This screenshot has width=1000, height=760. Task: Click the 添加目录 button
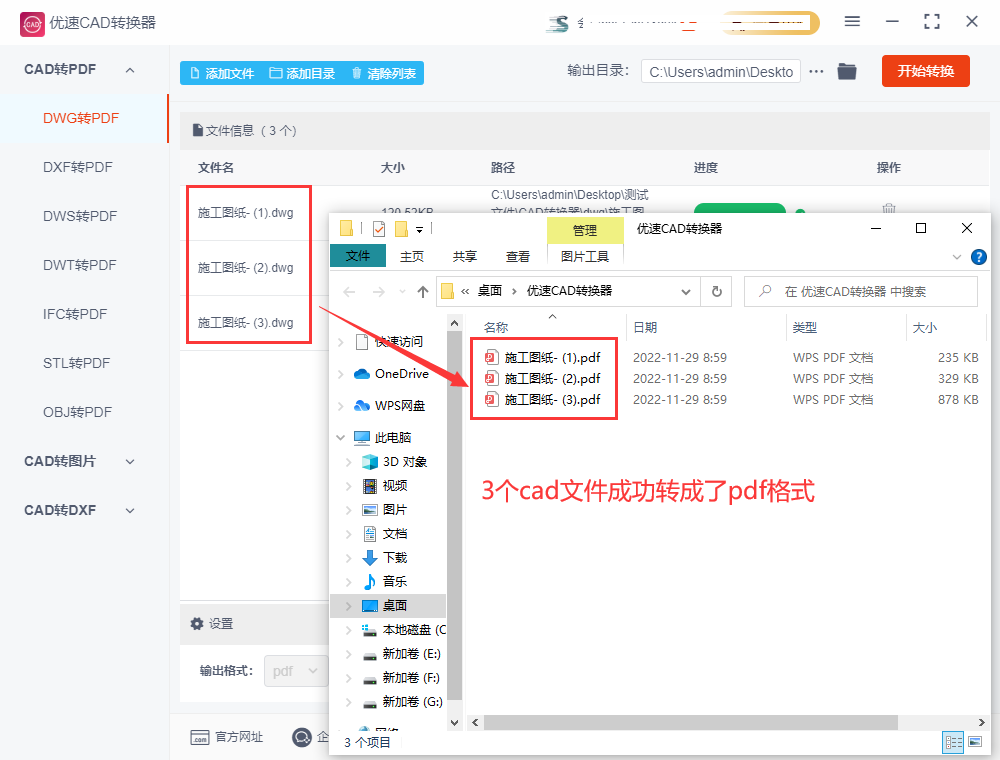click(302, 73)
